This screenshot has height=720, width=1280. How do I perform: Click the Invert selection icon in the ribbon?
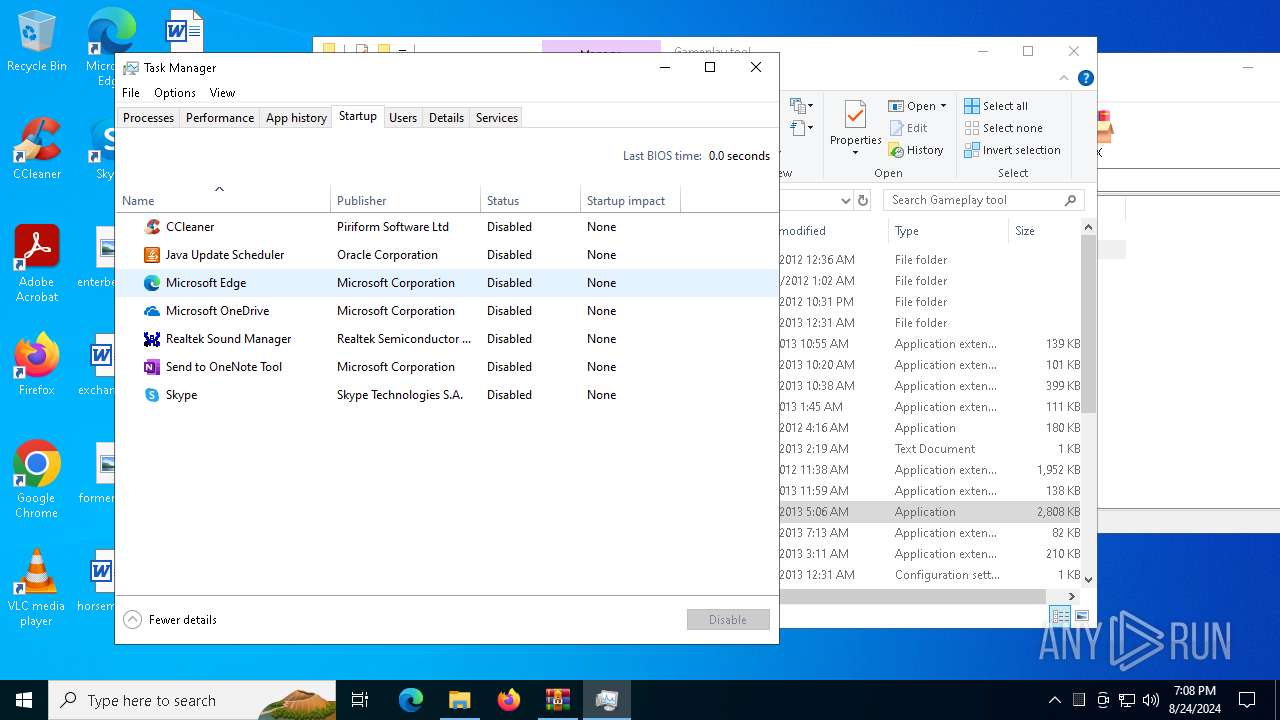(972, 150)
